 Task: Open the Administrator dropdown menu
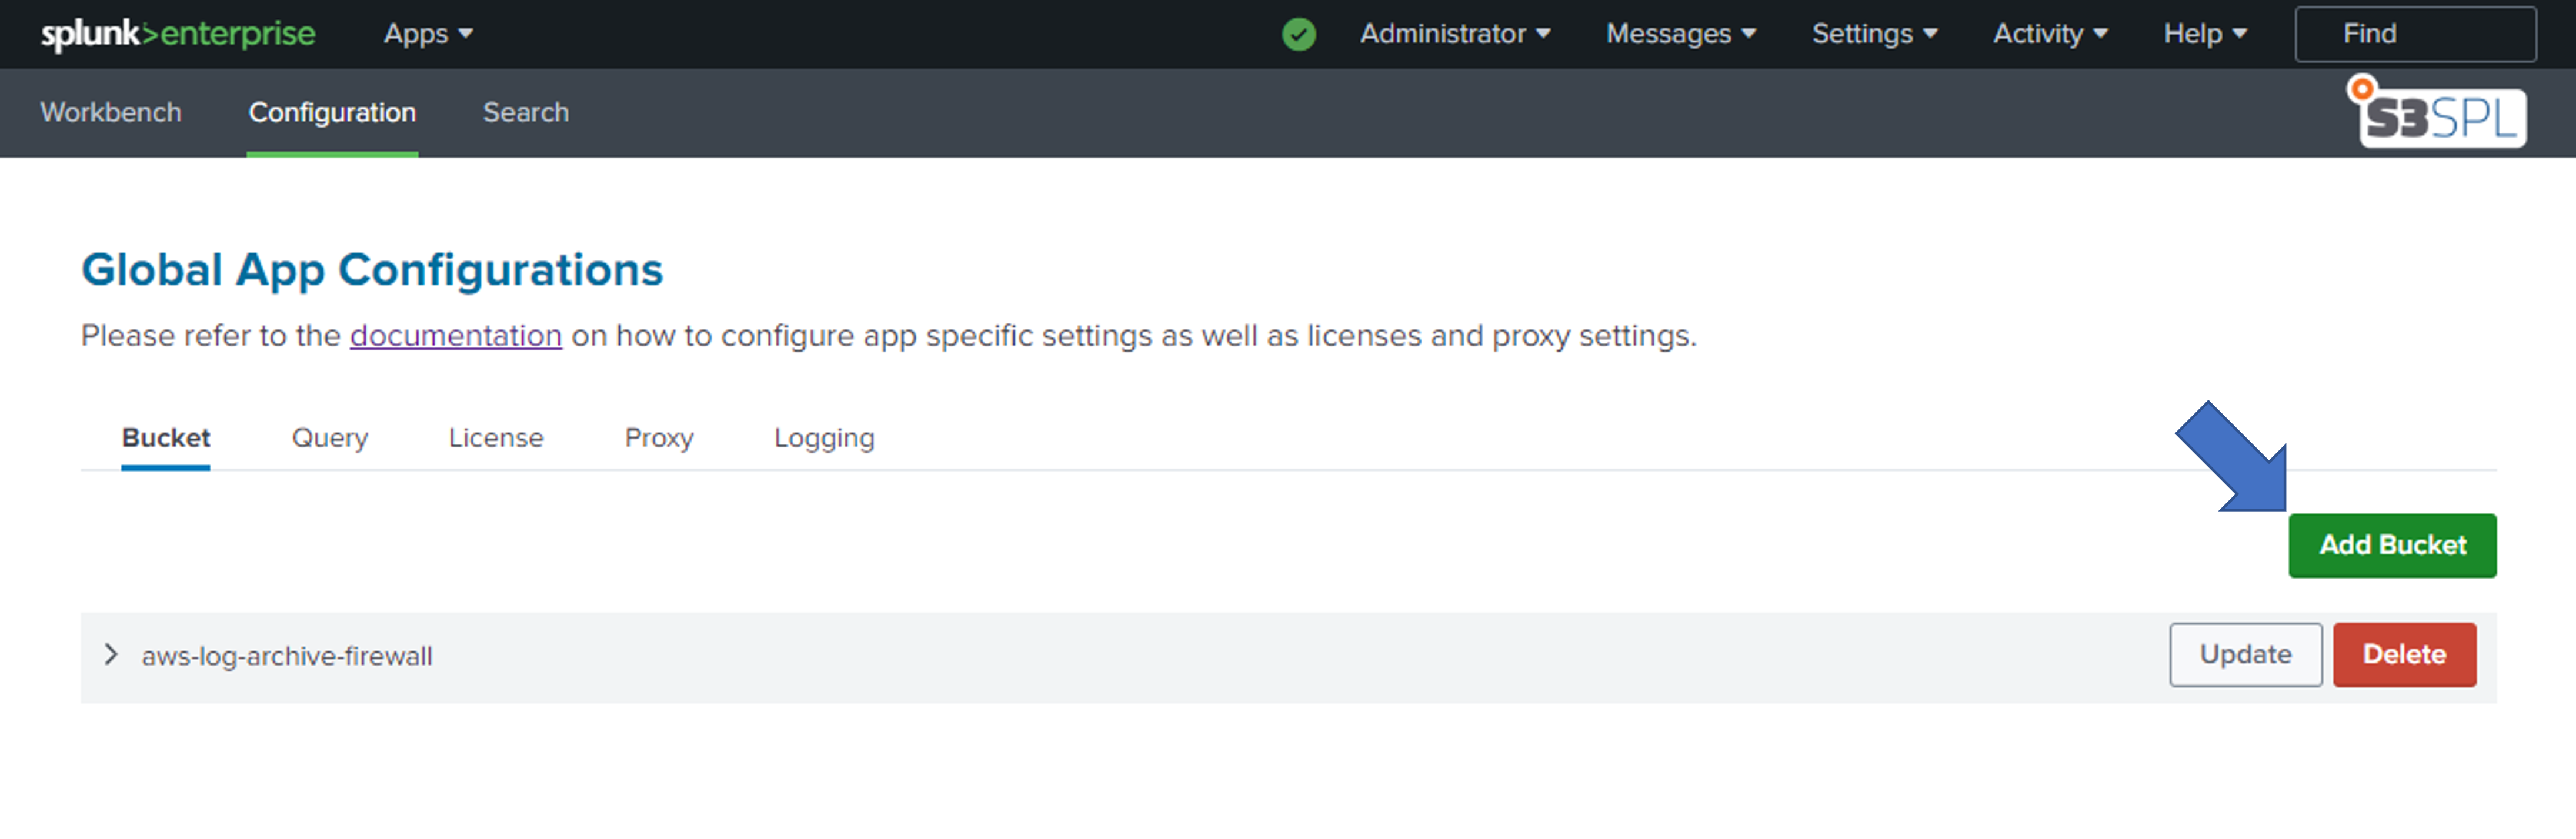coord(1454,34)
